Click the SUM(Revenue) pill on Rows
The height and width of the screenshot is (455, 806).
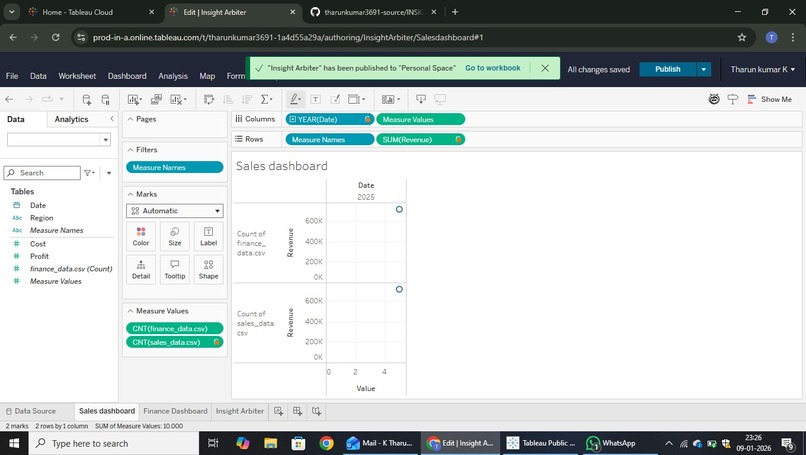click(x=420, y=139)
